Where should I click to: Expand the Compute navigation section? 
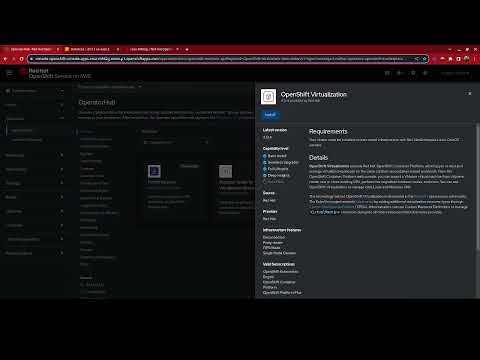point(34,225)
